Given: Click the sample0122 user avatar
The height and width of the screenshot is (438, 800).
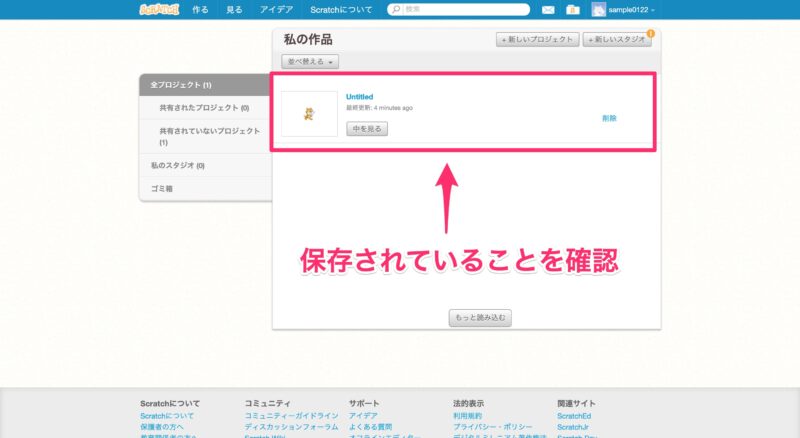Looking at the screenshot, I should 598,10.
